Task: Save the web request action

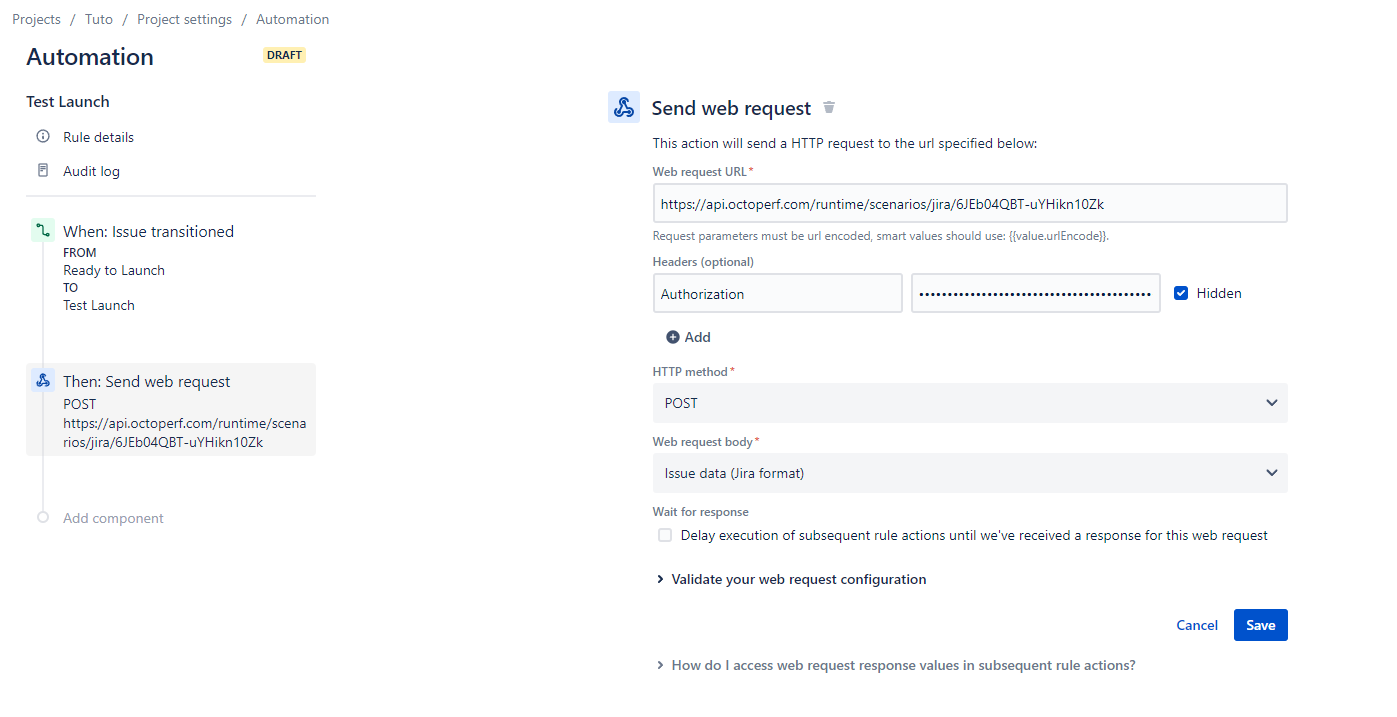Action: pos(1260,624)
